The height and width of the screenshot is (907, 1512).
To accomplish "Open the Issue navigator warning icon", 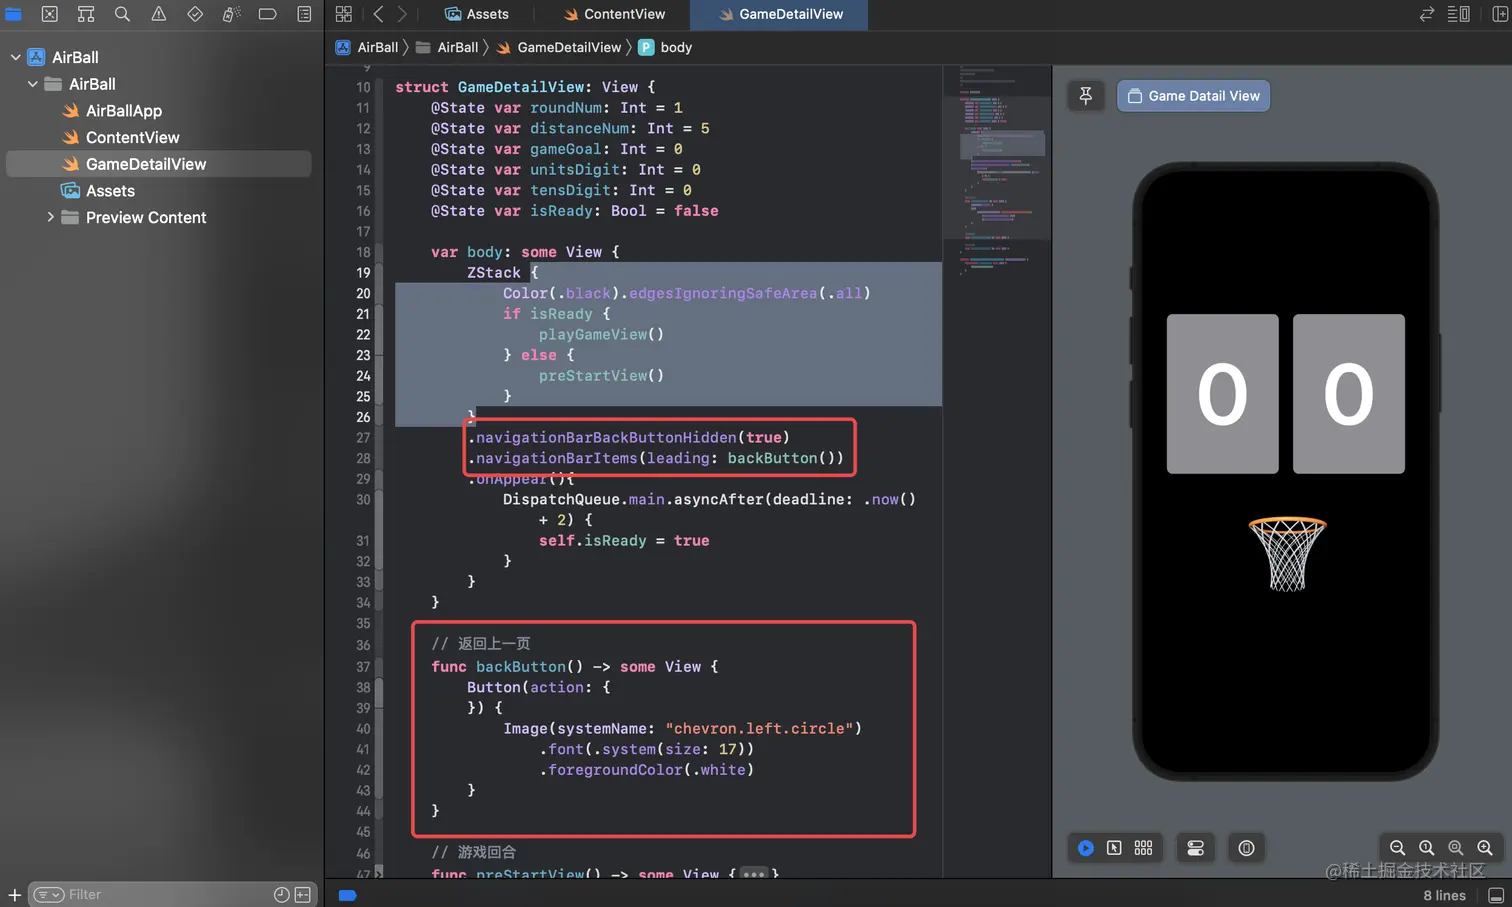I will tap(158, 14).
